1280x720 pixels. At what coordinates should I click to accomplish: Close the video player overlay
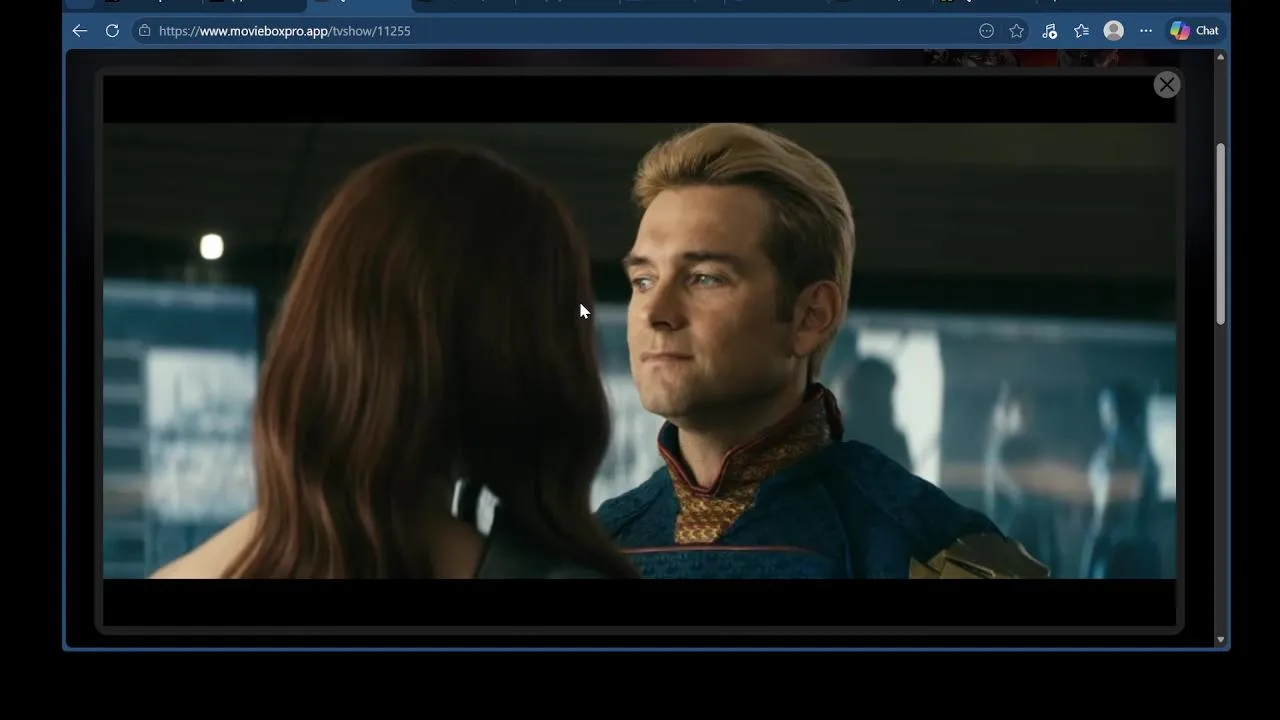click(x=1166, y=85)
